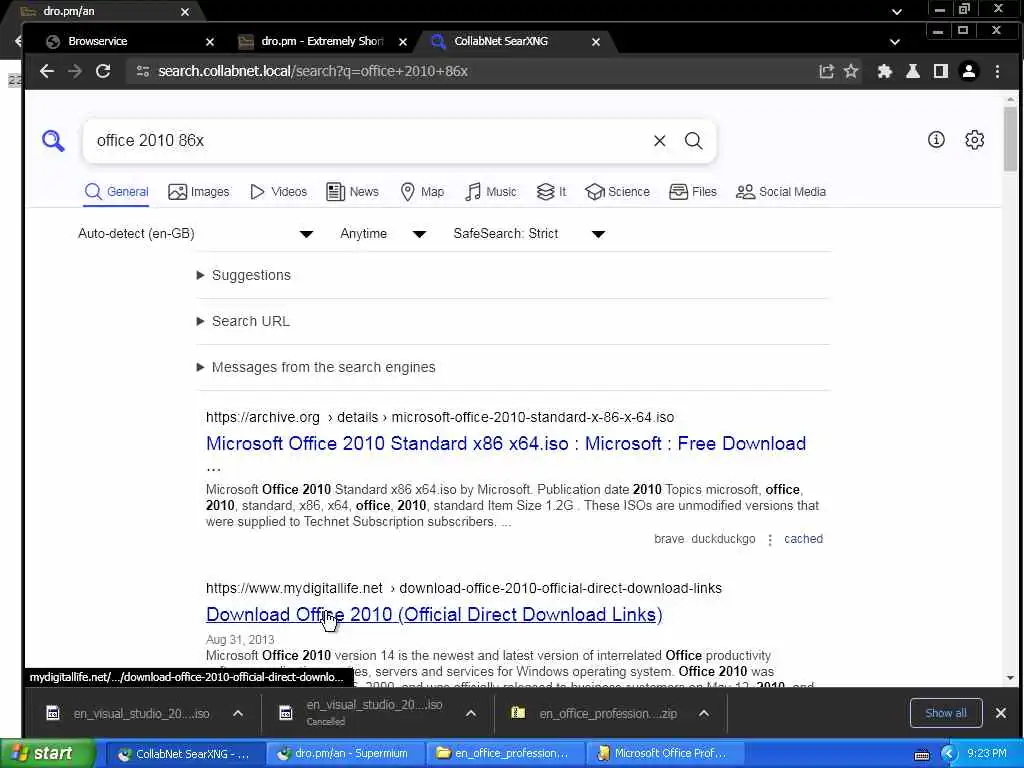Toggle the side panel icon
The height and width of the screenshot is (768, 1024).
940,71
